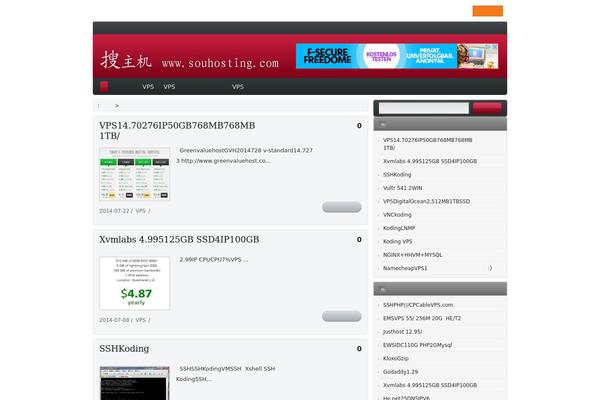
Task: Open comment count on the Xvmlabs post
Action: tap(359, 240)
